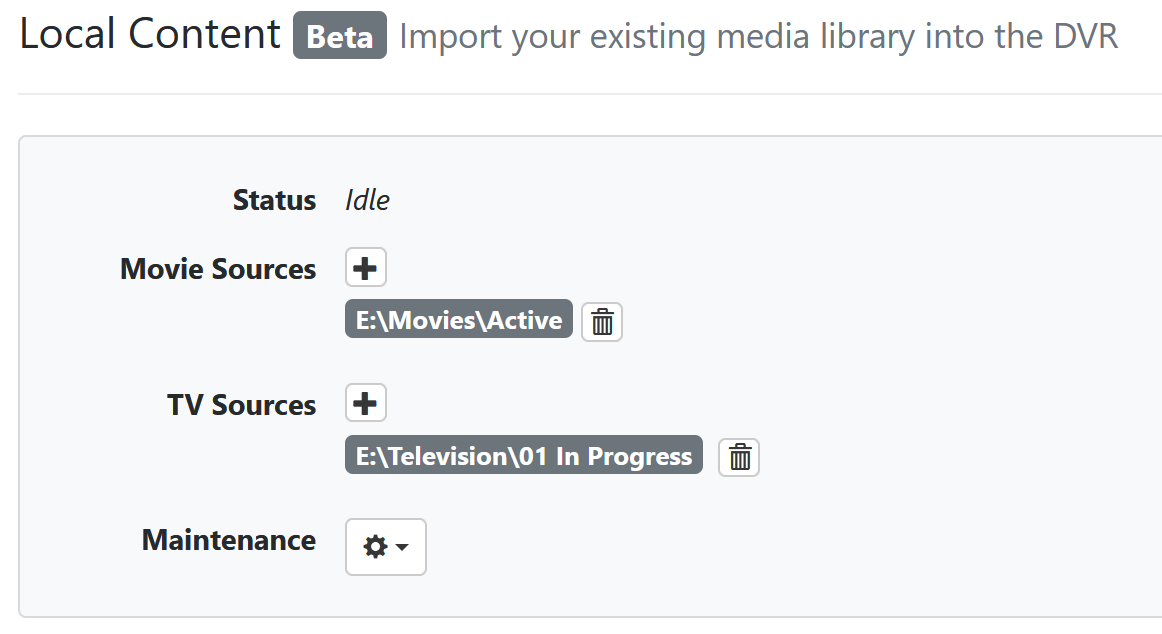1162x634 pixels.
Task: Add a new movie source folder
Action: point(365,268)
